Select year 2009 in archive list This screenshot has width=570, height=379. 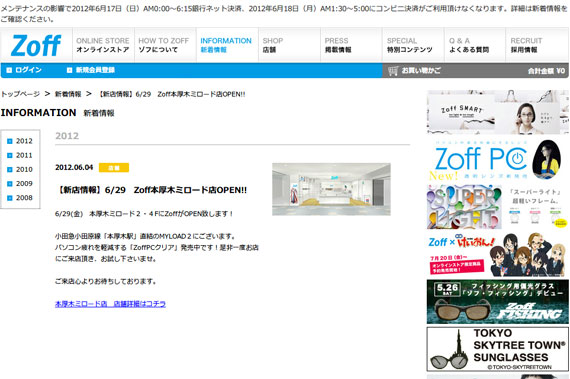pos(24,184)
